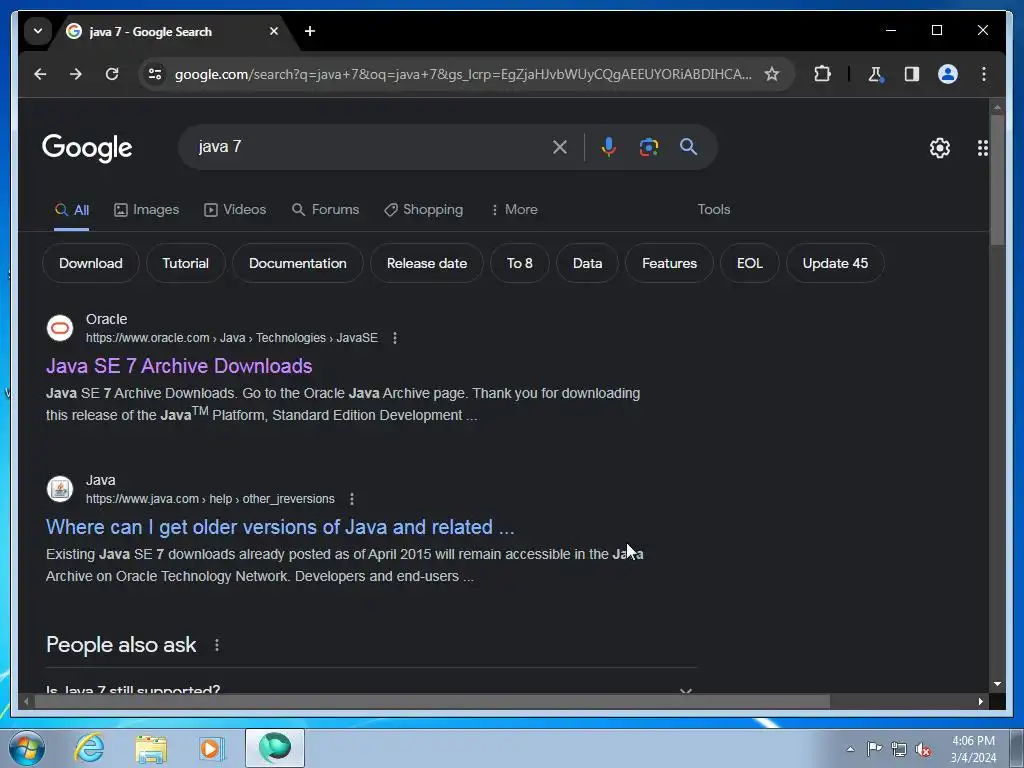This screenshot has width=1024, height=768.
Task: Filter by the Download chip
Action: [x=91, y=263]
